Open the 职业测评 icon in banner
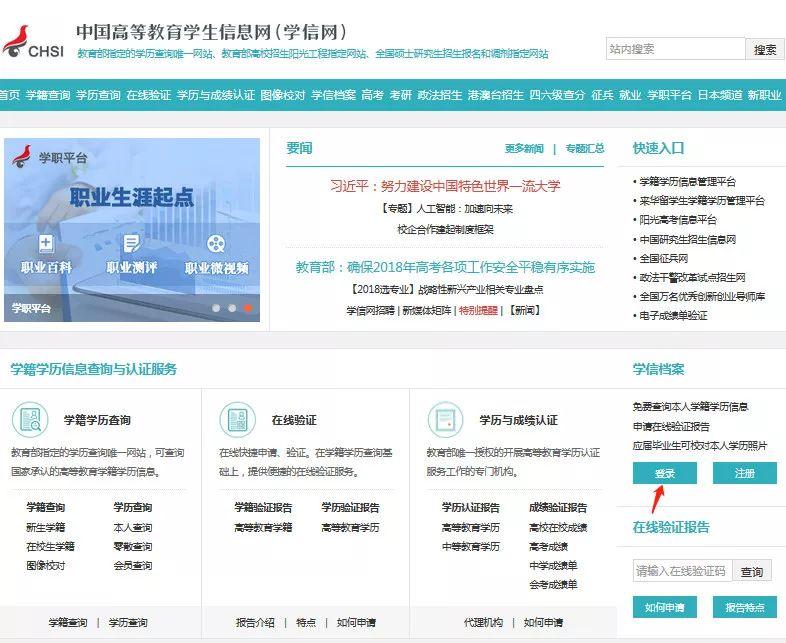Screen dimensions: 786x643 coord(131,243)
